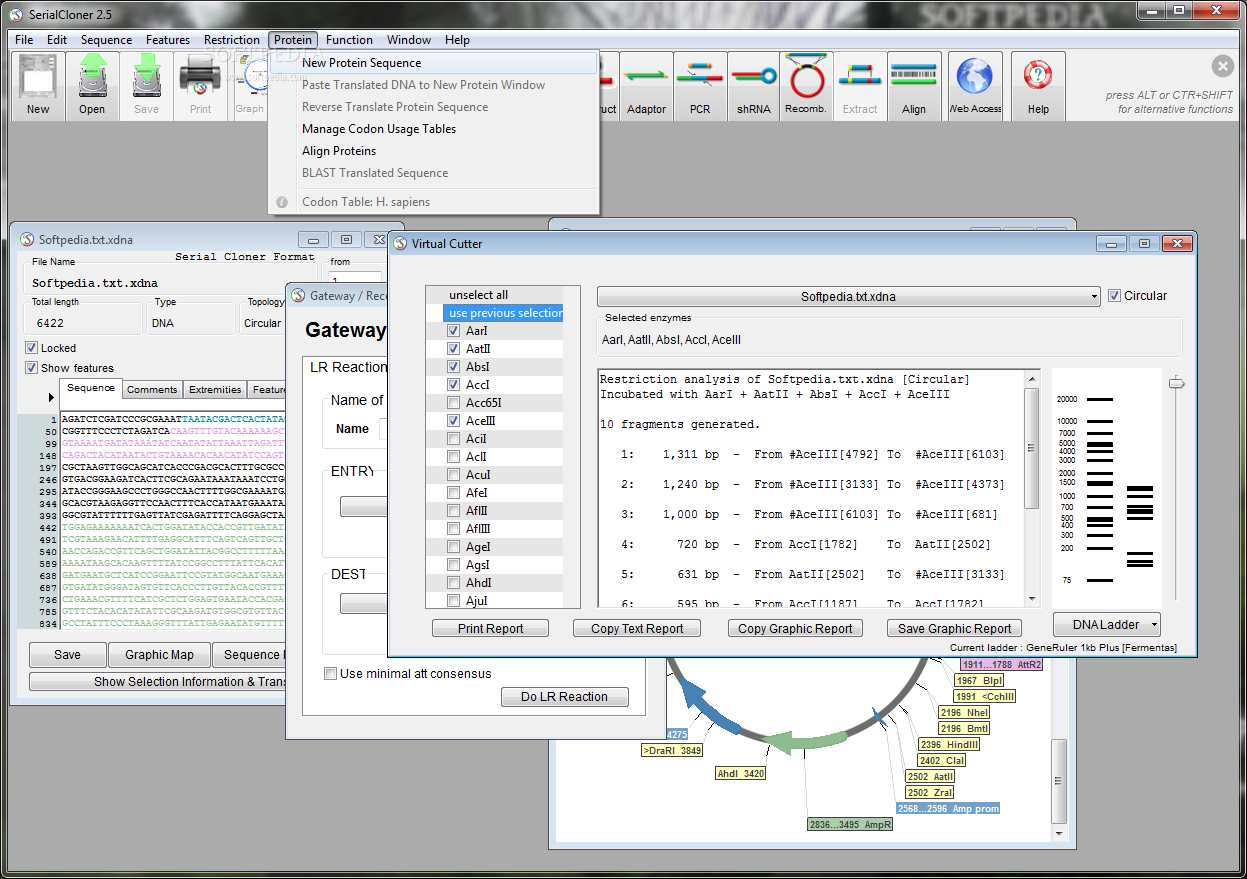The width and height of the screenshot is (1247, 879).
Task: Click the restriction report vertical scrollbar
Action: click(1032, 487)
